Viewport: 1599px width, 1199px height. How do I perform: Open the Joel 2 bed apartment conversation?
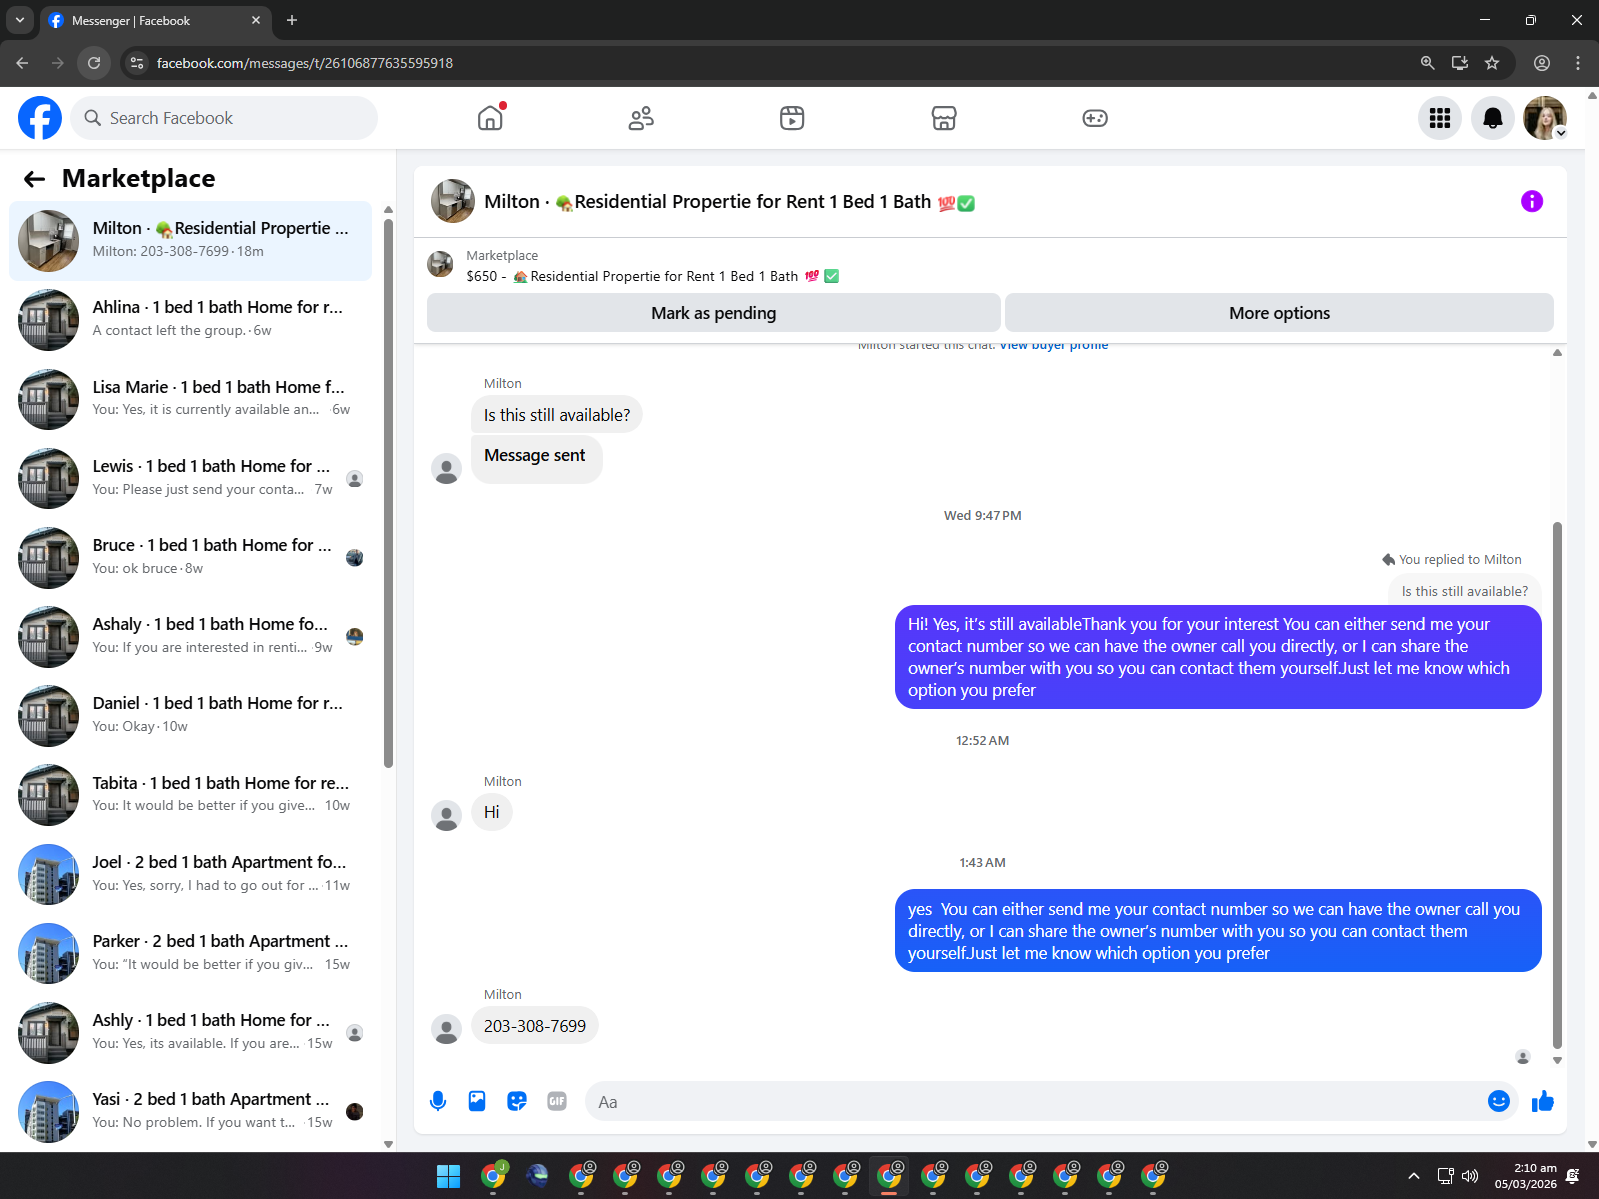pyautogui.click(x=190, y=874)
